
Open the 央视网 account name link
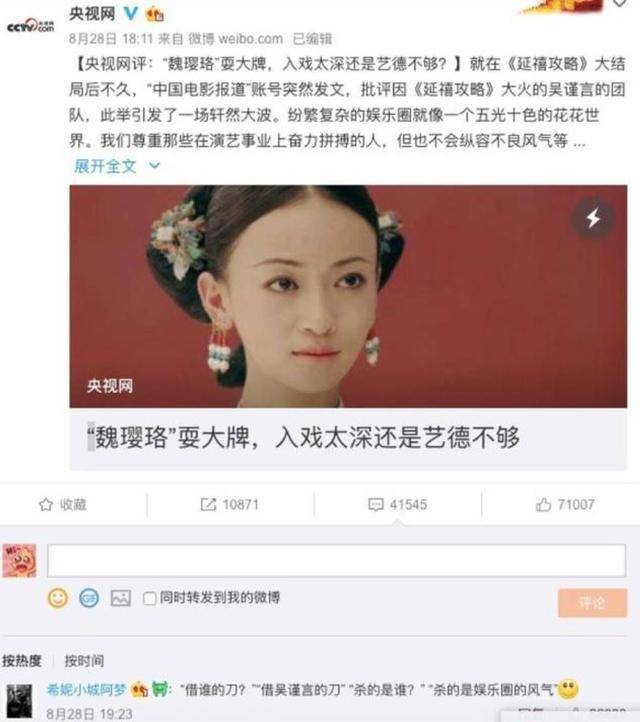[92, 14]
